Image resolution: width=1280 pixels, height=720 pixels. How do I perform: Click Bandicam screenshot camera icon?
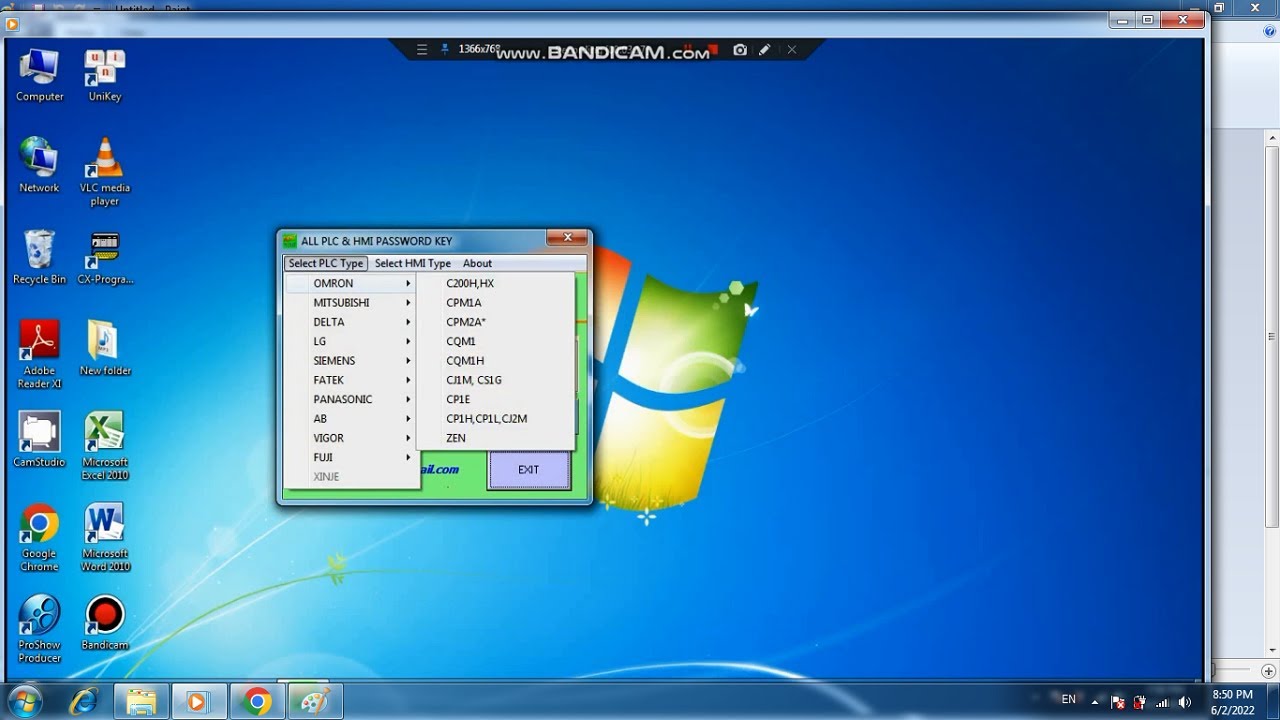pos(740,50)
